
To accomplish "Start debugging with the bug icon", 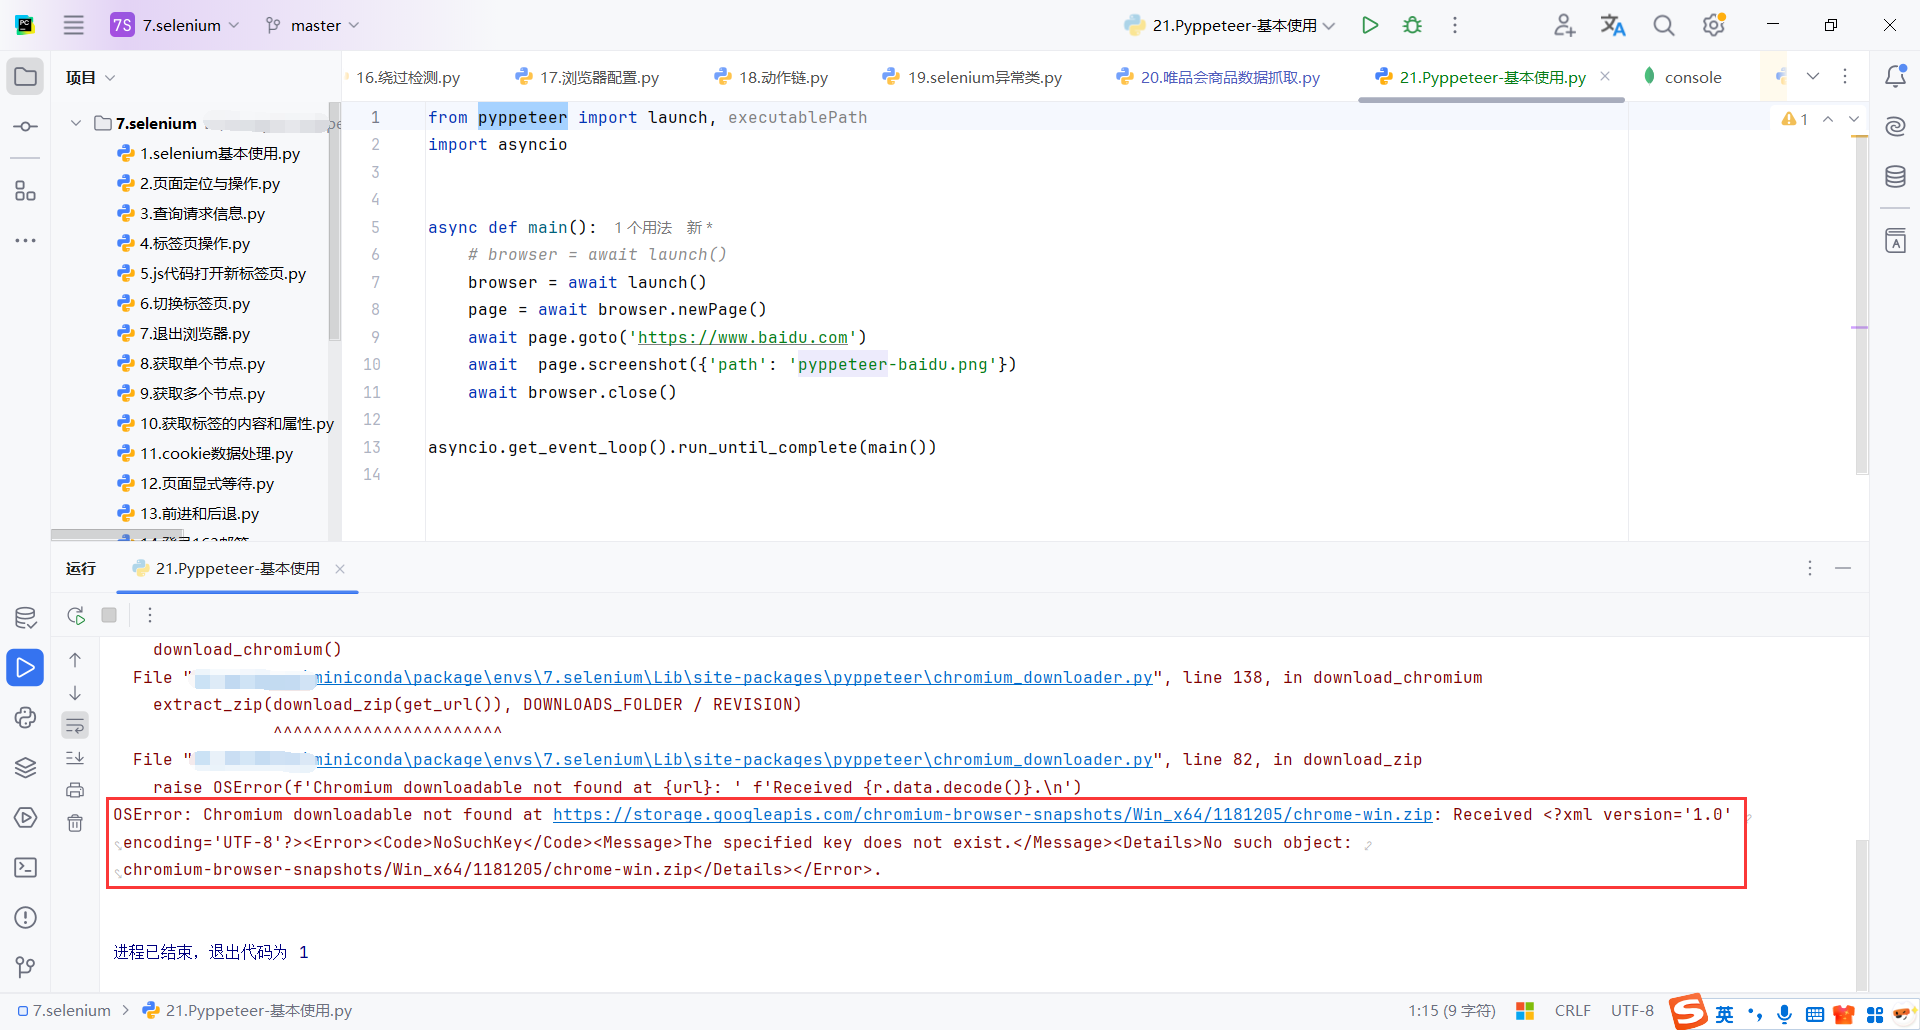I will (x=1412, y=25).
